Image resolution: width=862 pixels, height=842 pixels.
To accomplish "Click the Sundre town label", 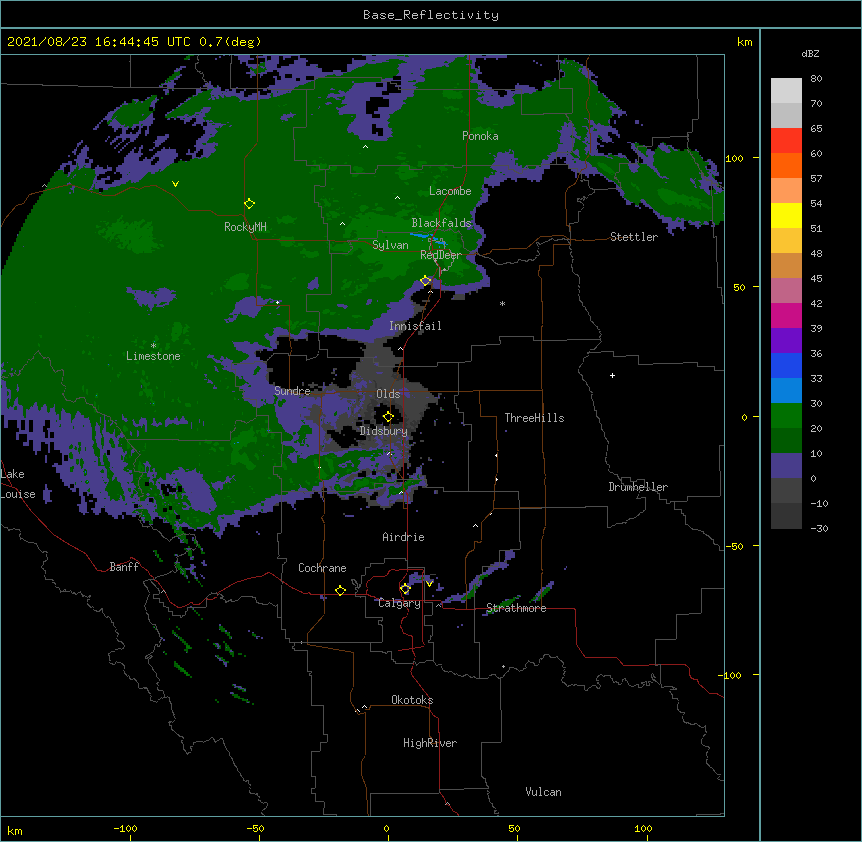I will click(x=292, y=391).
